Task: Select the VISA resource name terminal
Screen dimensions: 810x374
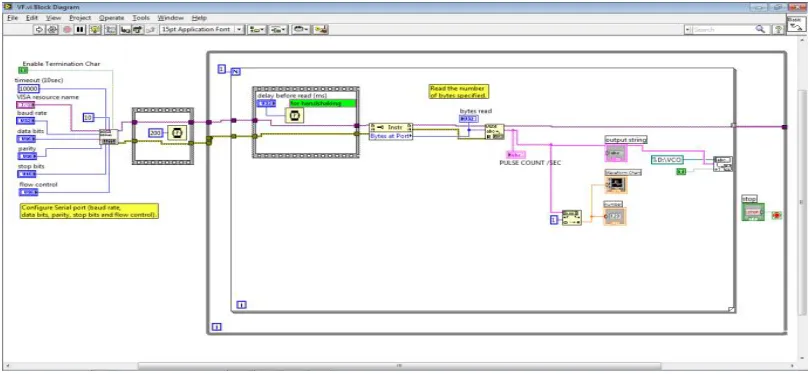Action: click(26, 105)
